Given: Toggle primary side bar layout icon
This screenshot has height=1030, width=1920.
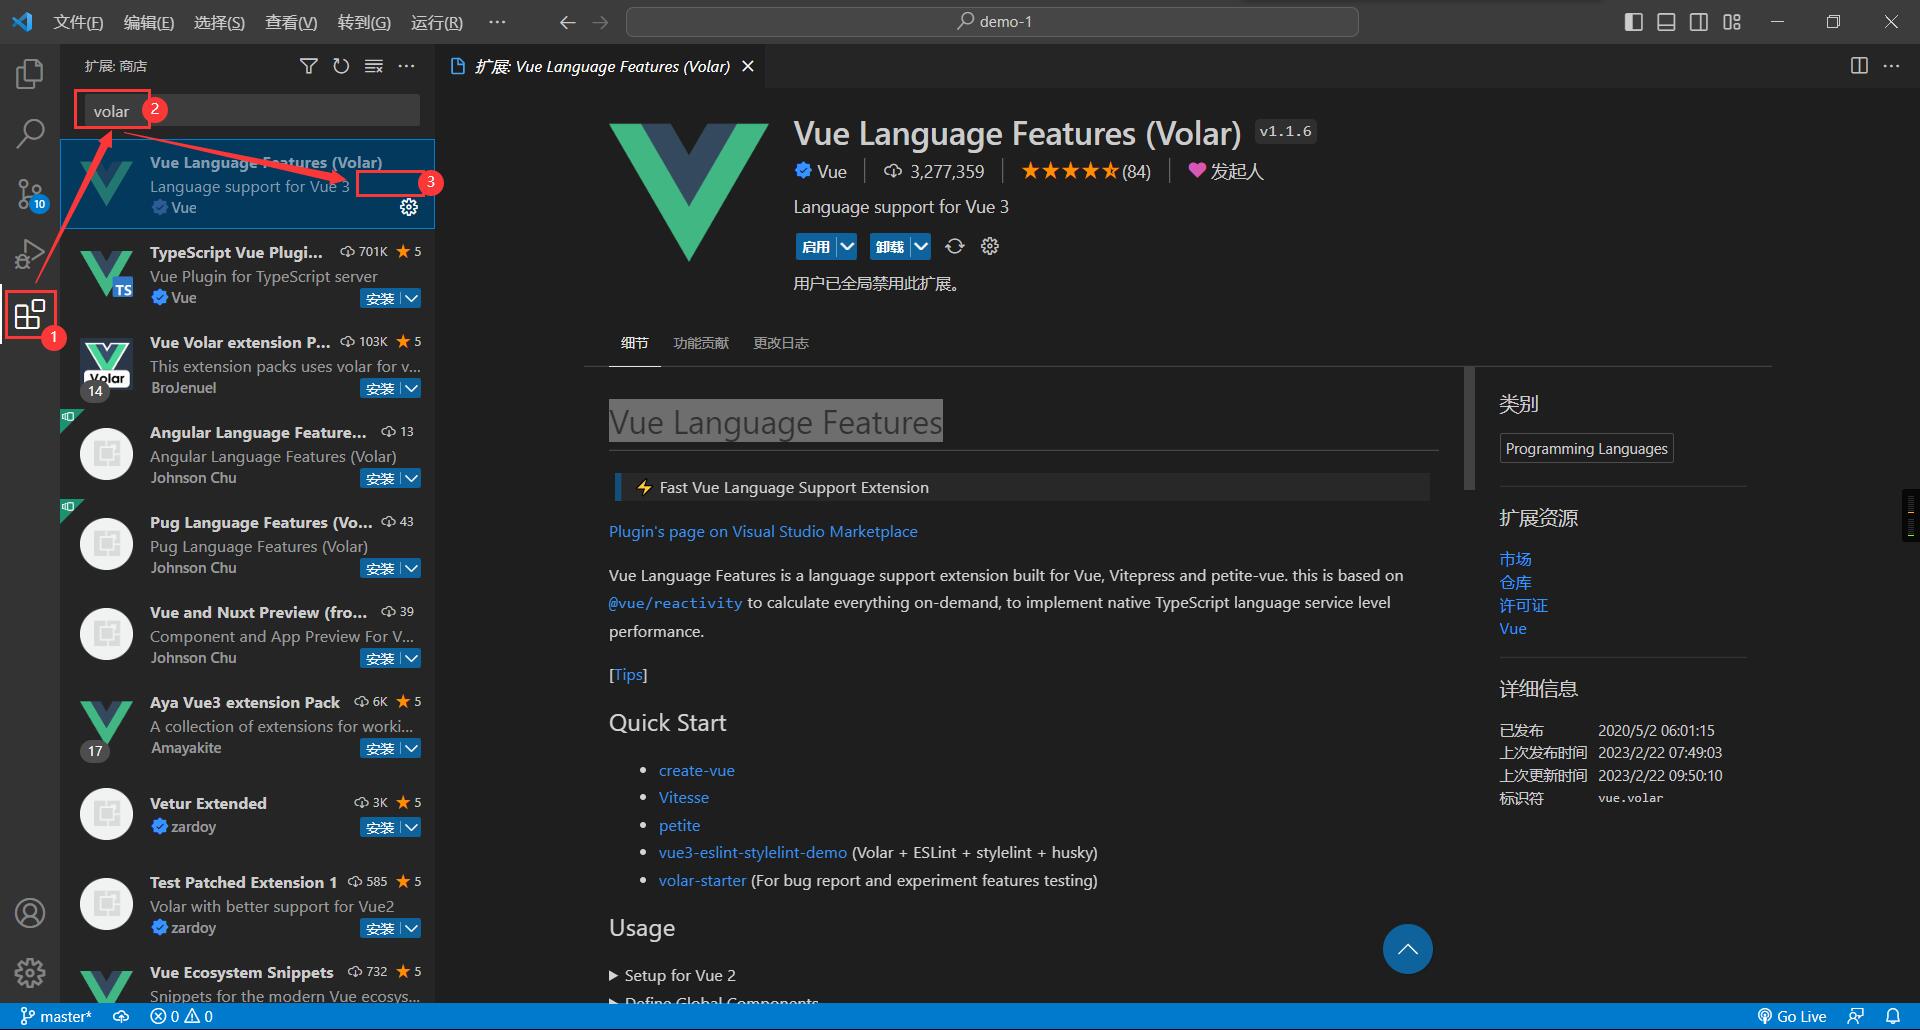Looking at the screenshot, I should (1634, 22).
